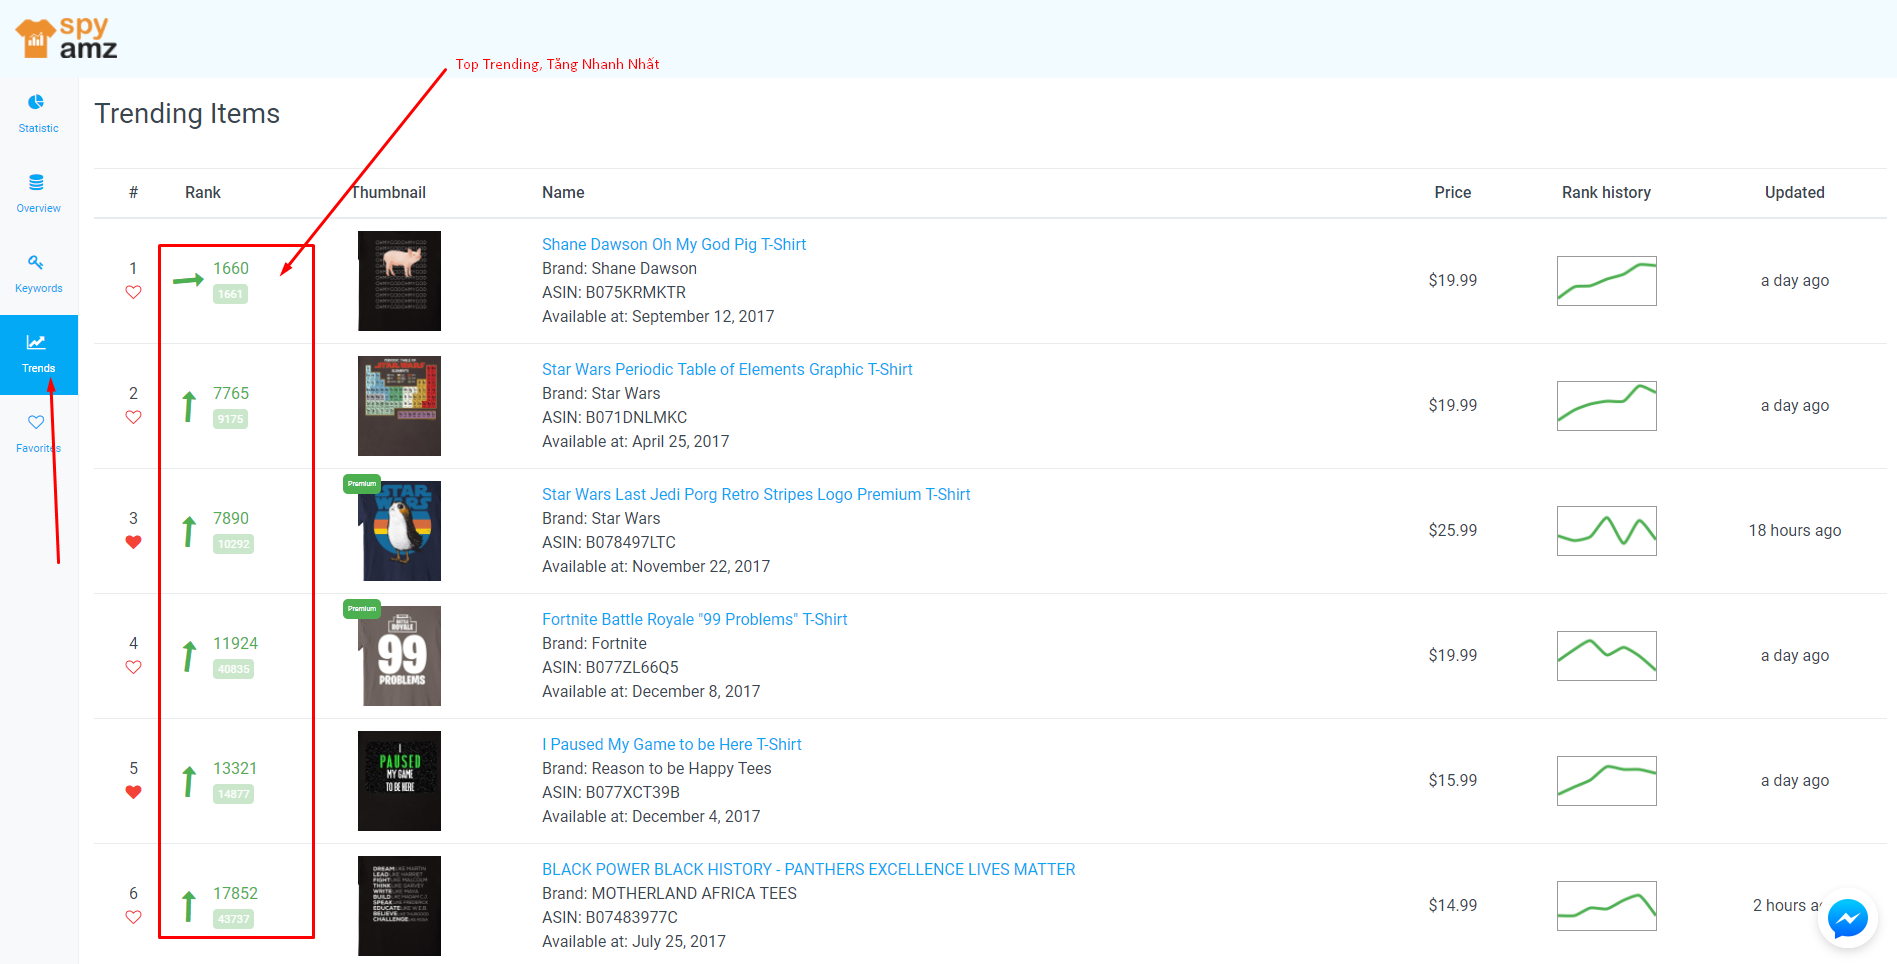Select the Trends sidebar tab
The image size is (1897, 964).
click(x=38, y=355)
